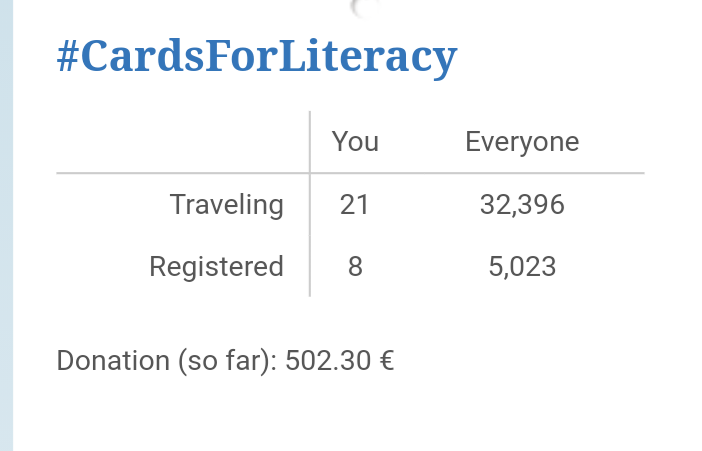Click the vertical divider line of the table

pyautogui.click(x=310, y=204)
